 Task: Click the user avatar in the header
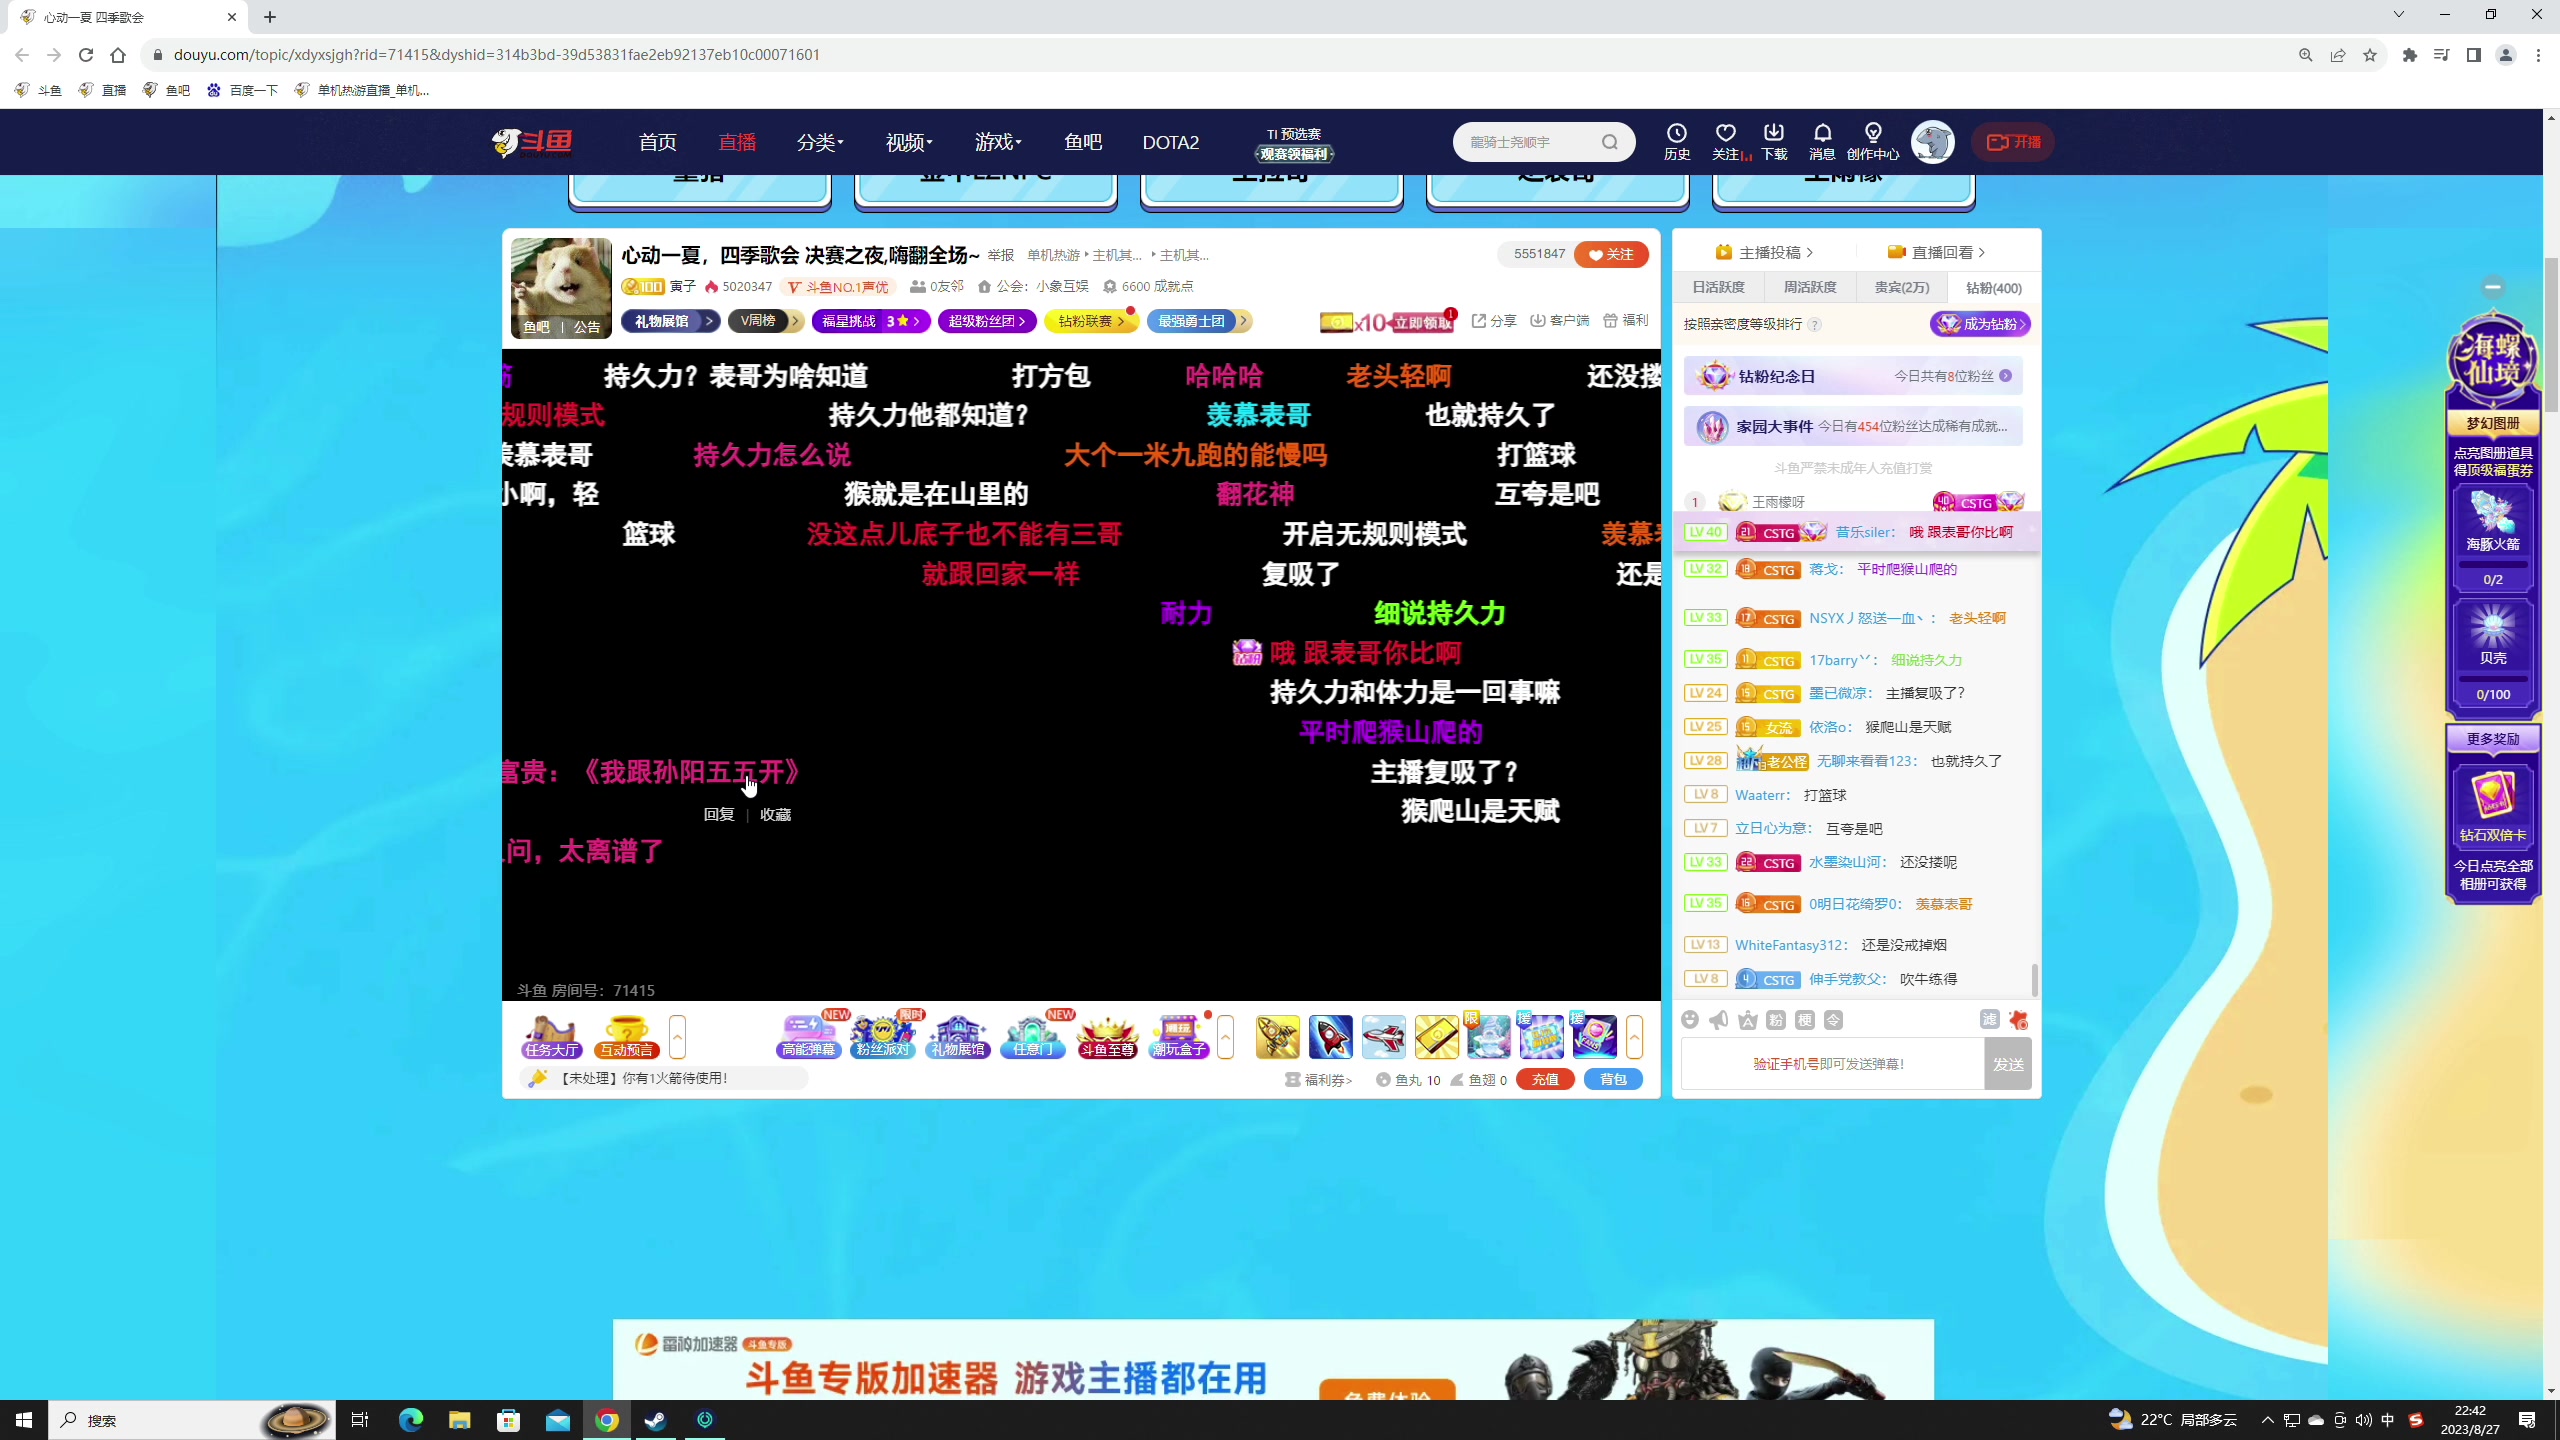pos(1932,142)
